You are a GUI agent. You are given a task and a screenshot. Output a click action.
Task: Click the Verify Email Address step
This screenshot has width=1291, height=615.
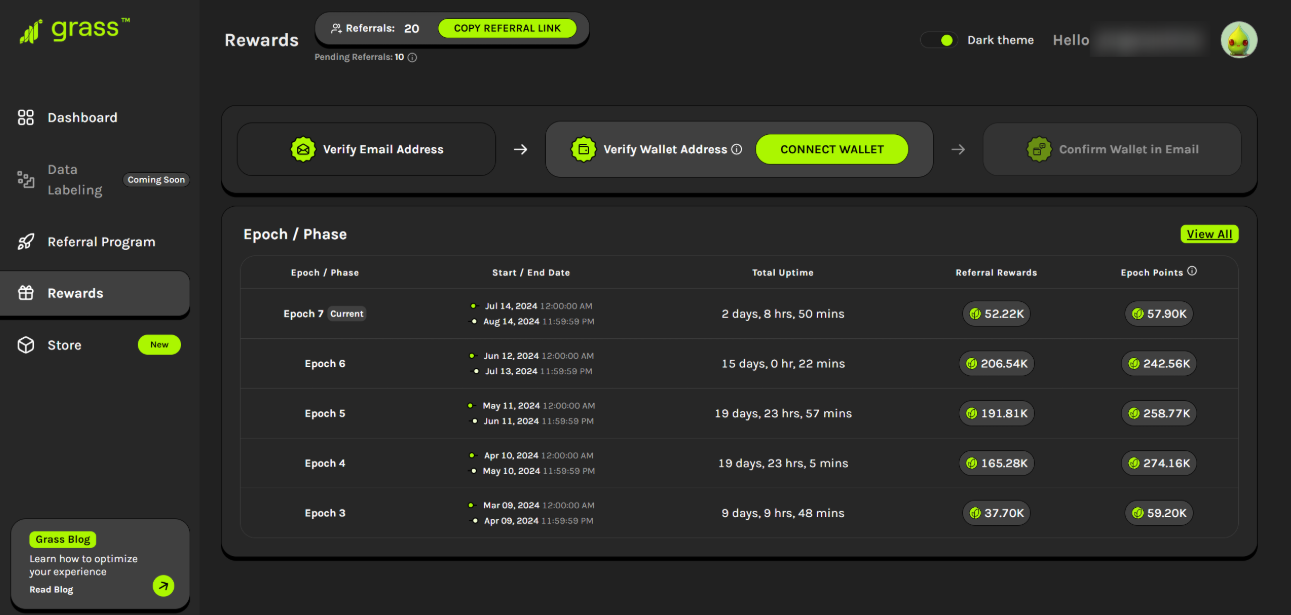[x=366, y=149]
